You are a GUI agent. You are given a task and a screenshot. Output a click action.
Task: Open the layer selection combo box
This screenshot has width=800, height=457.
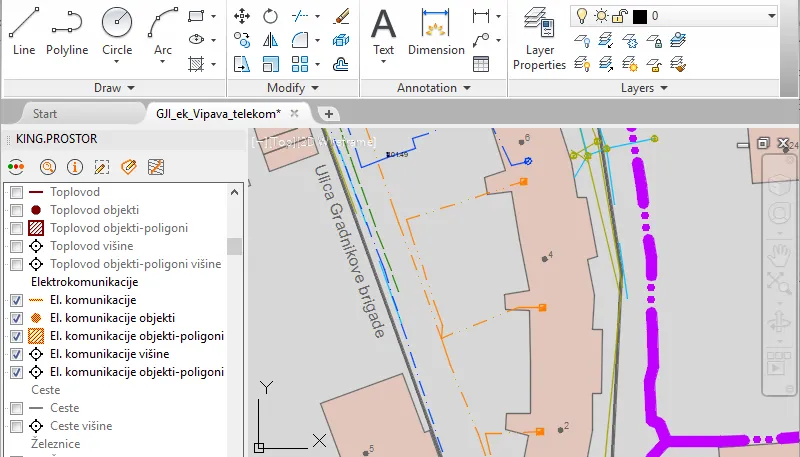pos(770,16)
